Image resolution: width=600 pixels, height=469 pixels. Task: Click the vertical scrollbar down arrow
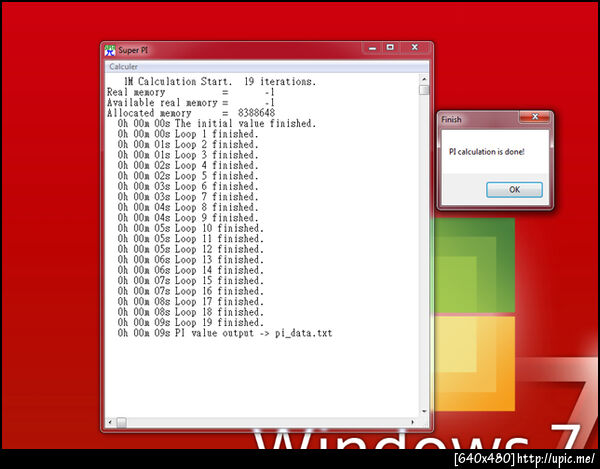tap(424, 411)
